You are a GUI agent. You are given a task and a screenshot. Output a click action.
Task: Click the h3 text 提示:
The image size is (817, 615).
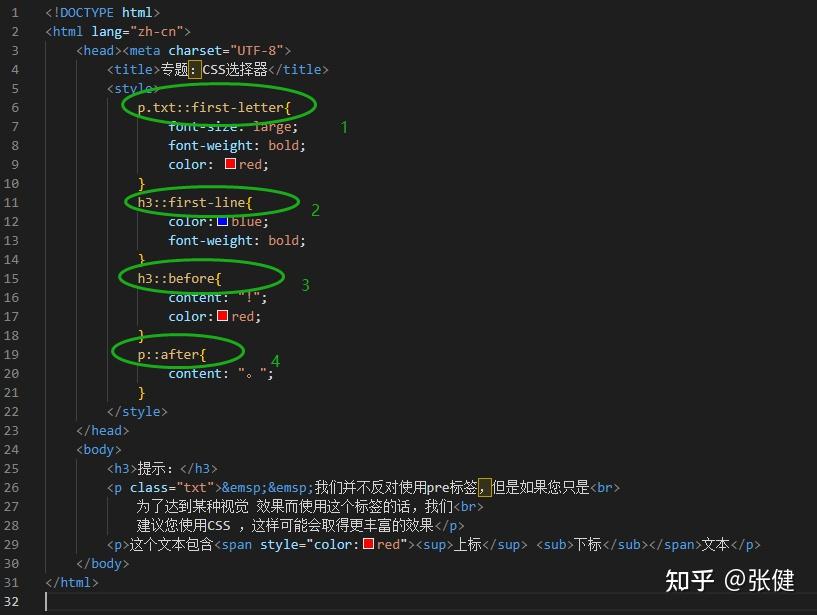(x=155, y=469)
